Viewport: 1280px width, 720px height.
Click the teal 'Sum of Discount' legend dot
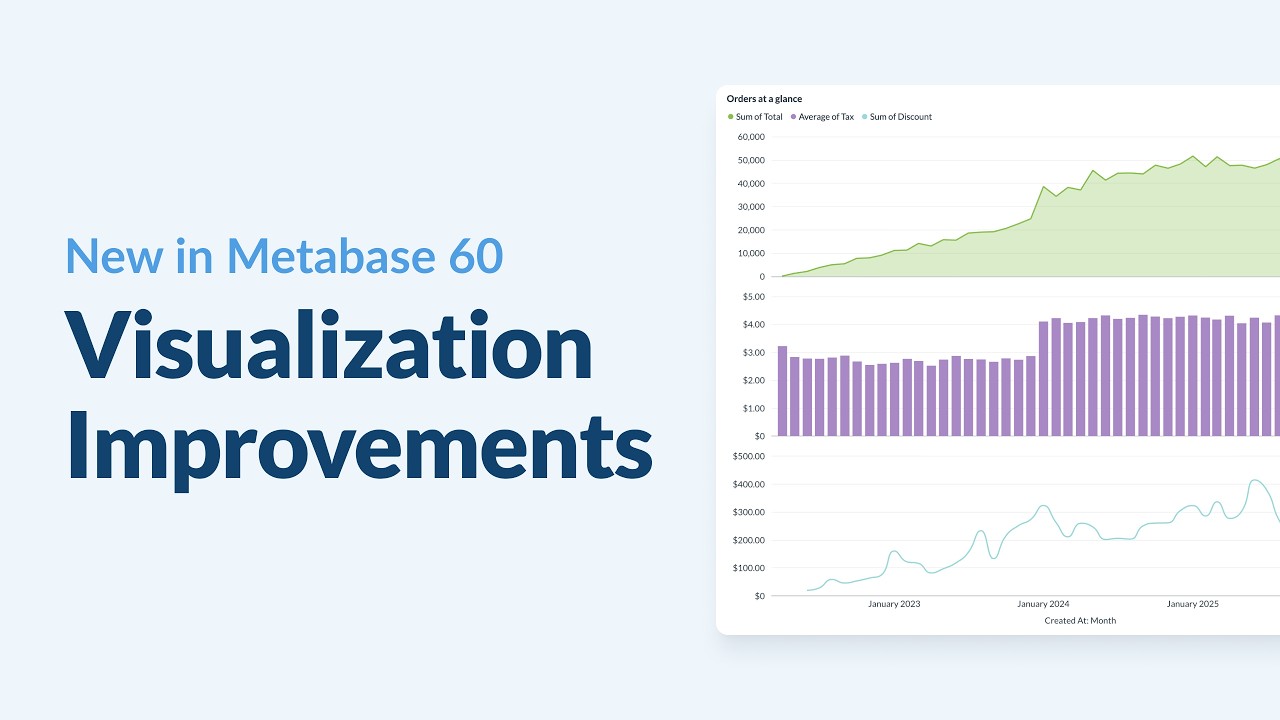click(x=865, y=117)
